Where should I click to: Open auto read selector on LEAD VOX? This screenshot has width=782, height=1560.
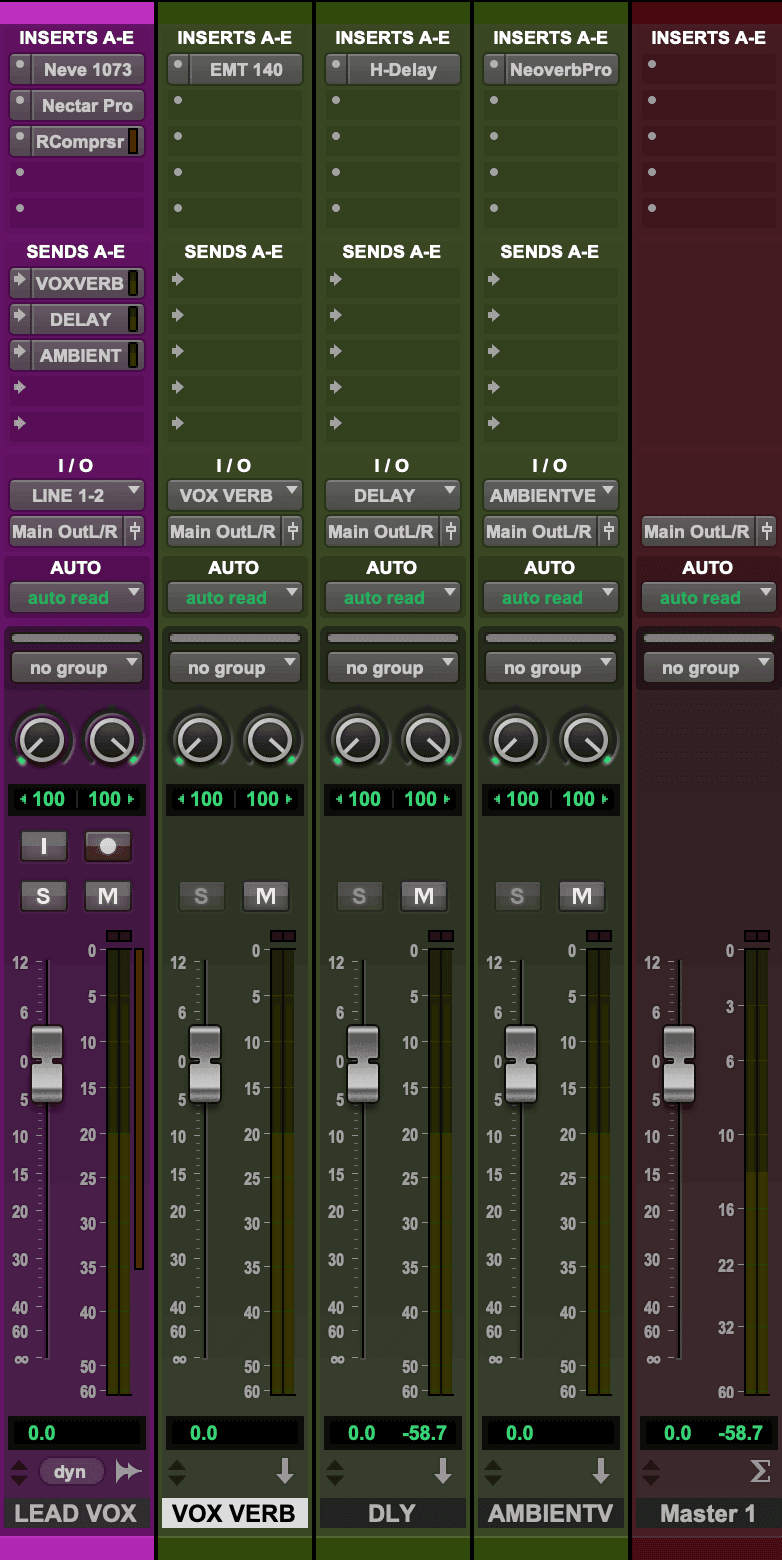click(77, 598)
